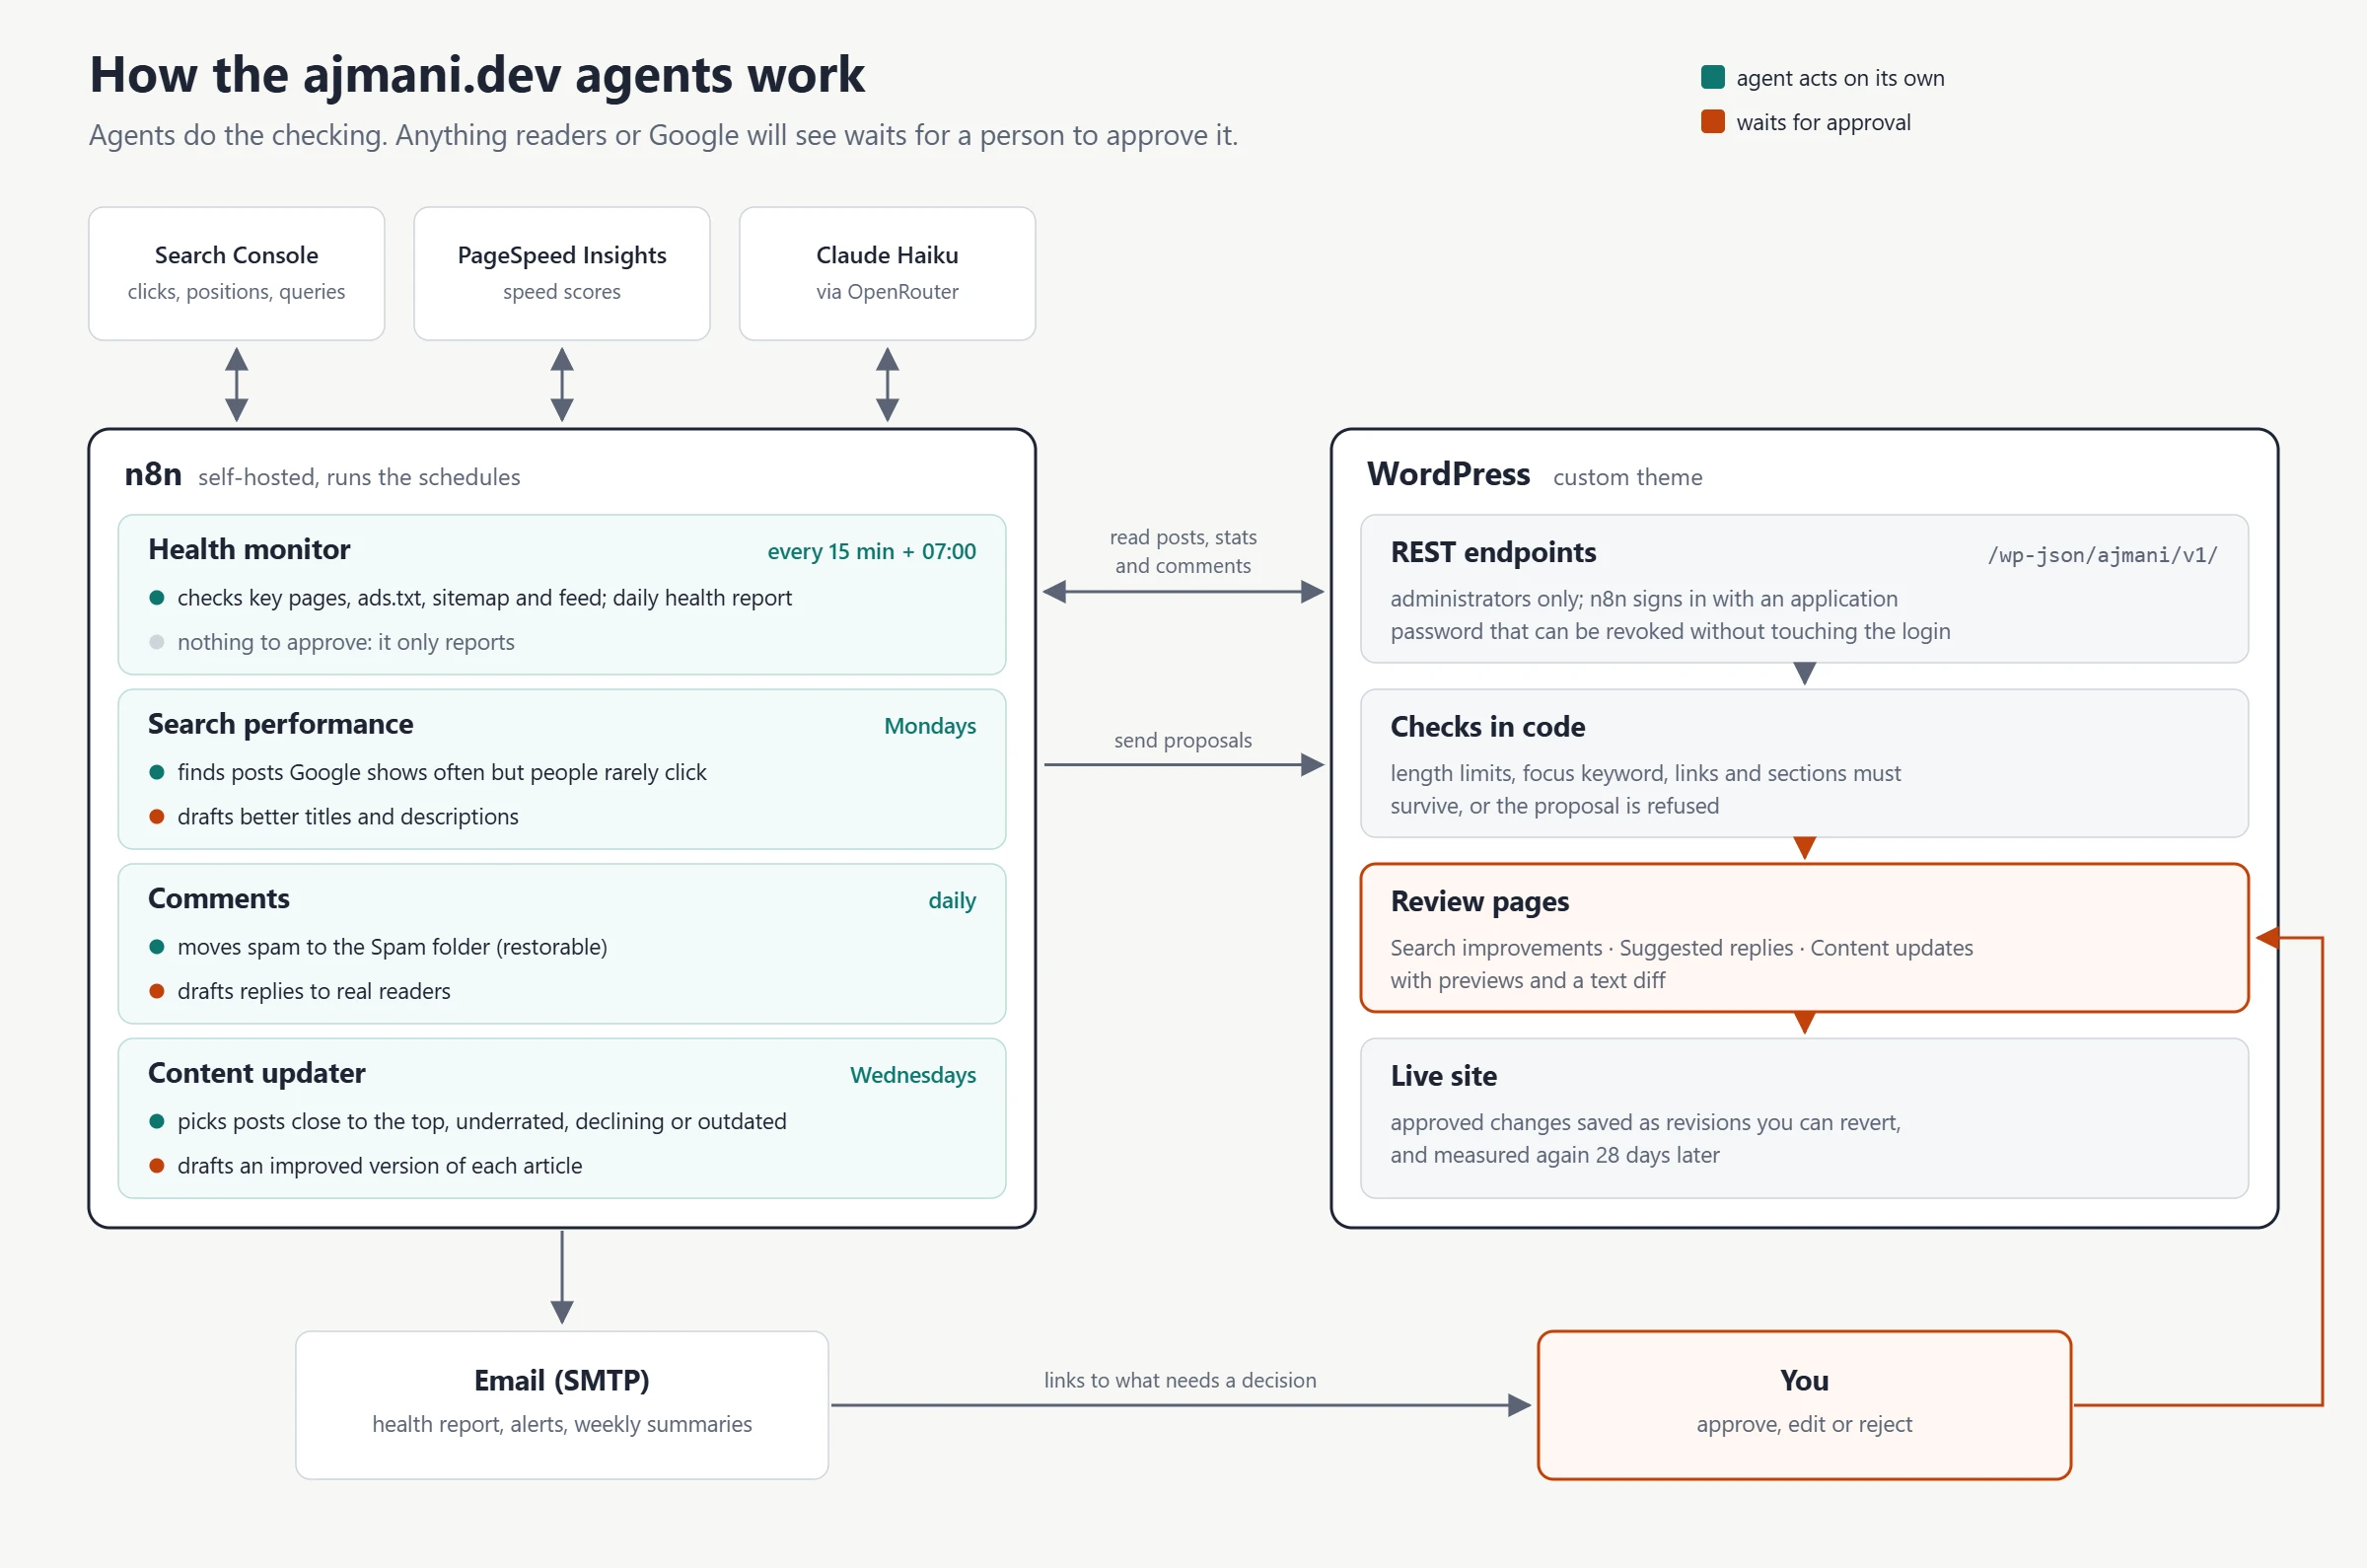This screenshot has width=2367, height=1568.
Task: Click the 'REST endpoints' heading
Action: click(1493, 552)
